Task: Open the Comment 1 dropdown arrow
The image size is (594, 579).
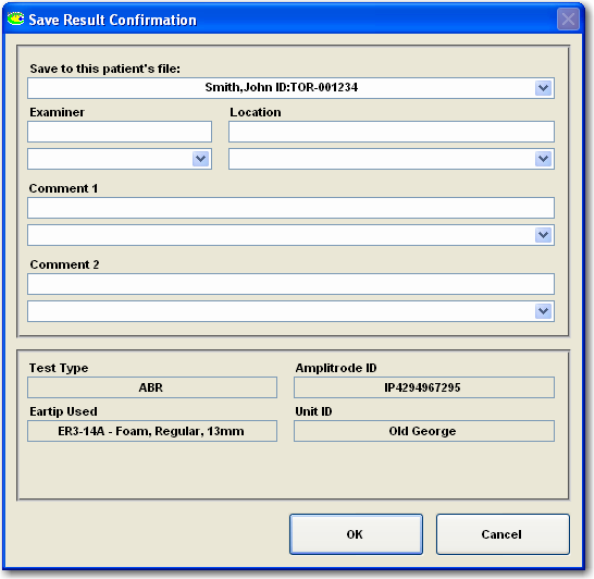Action: pyautogui.click(x=543, y=235)
